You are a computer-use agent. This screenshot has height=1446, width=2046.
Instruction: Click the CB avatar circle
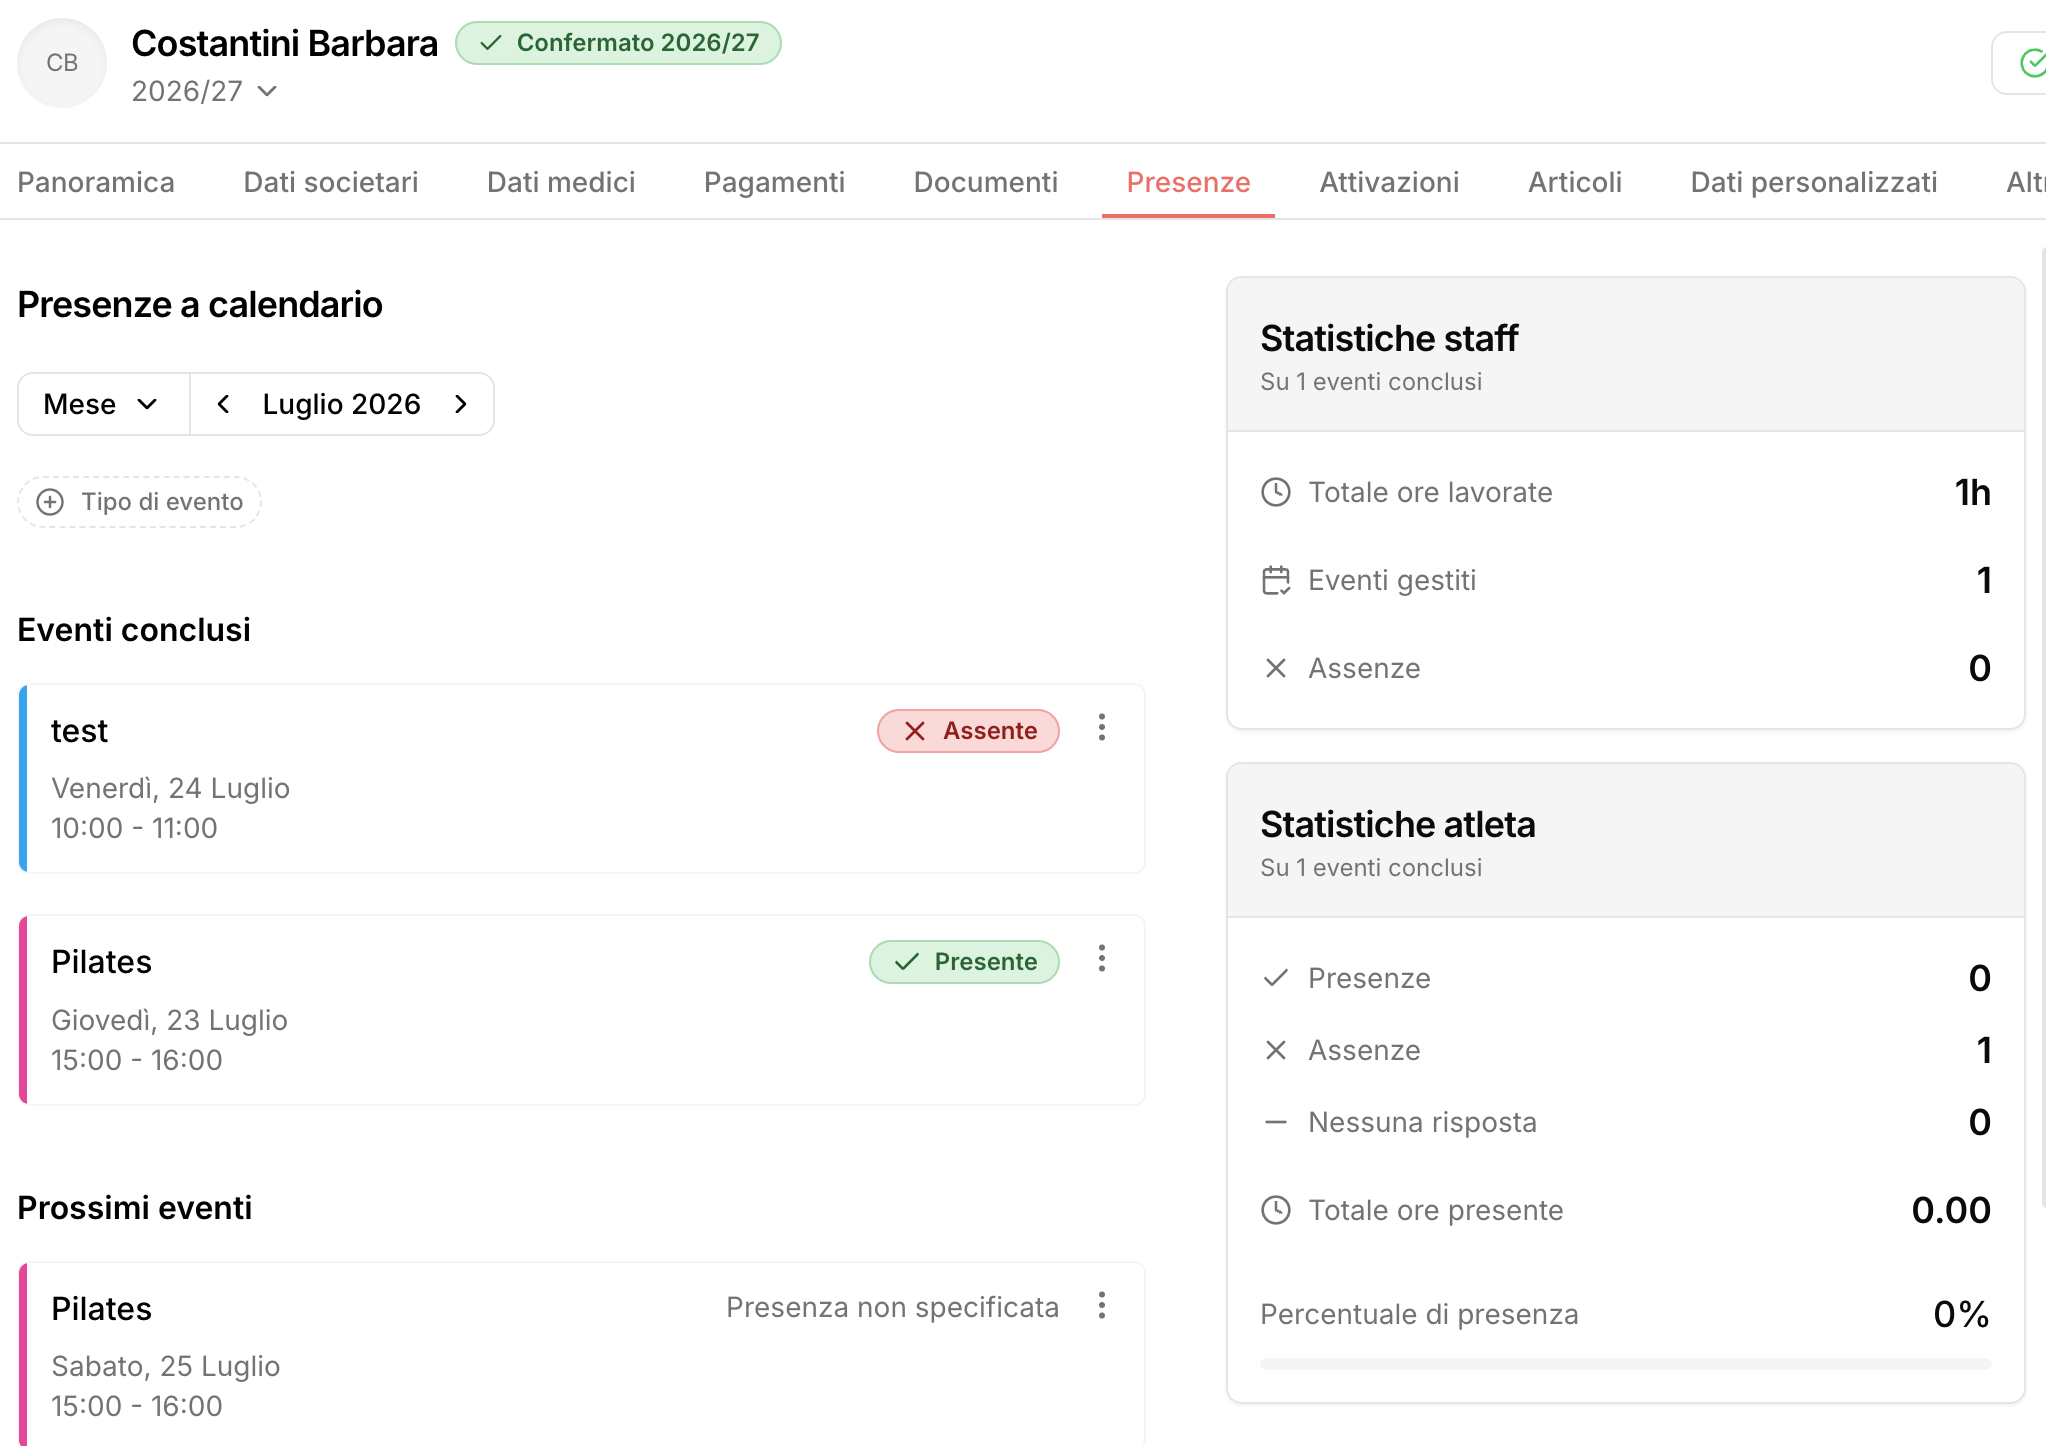62,62
